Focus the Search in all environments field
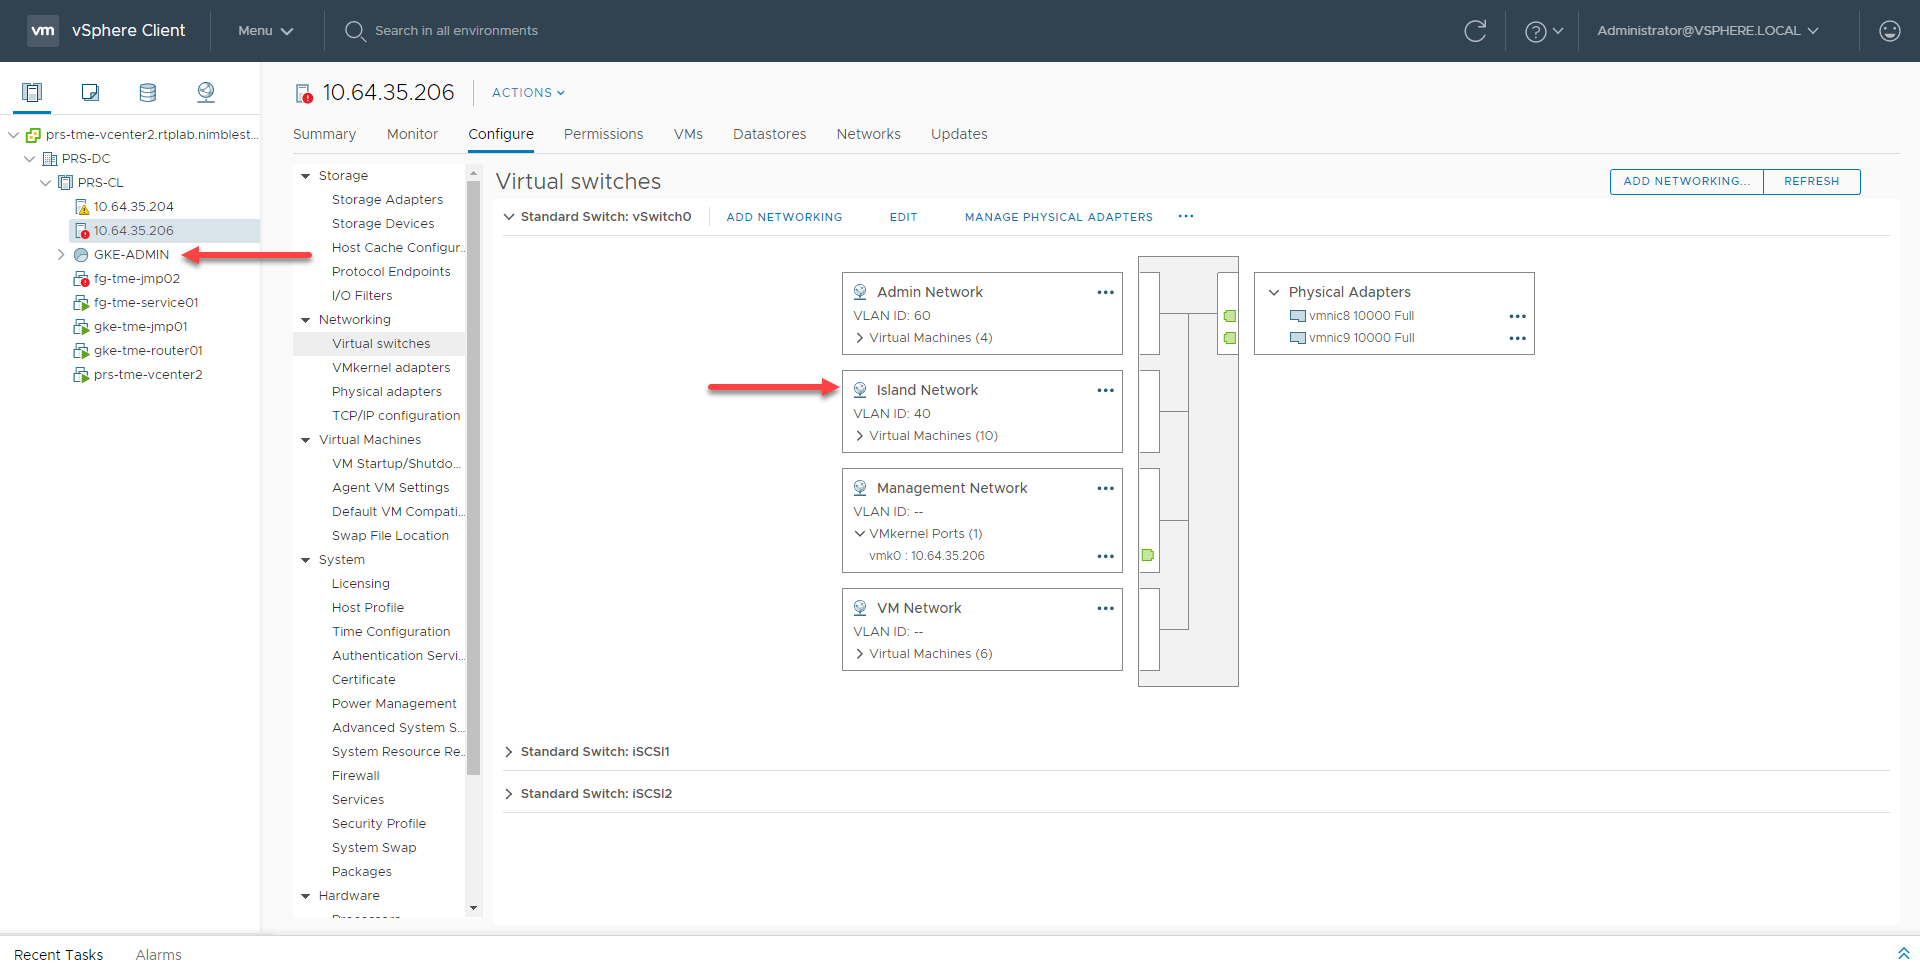Viewport: 1920px width, 969px height. [x=456, y=31]
